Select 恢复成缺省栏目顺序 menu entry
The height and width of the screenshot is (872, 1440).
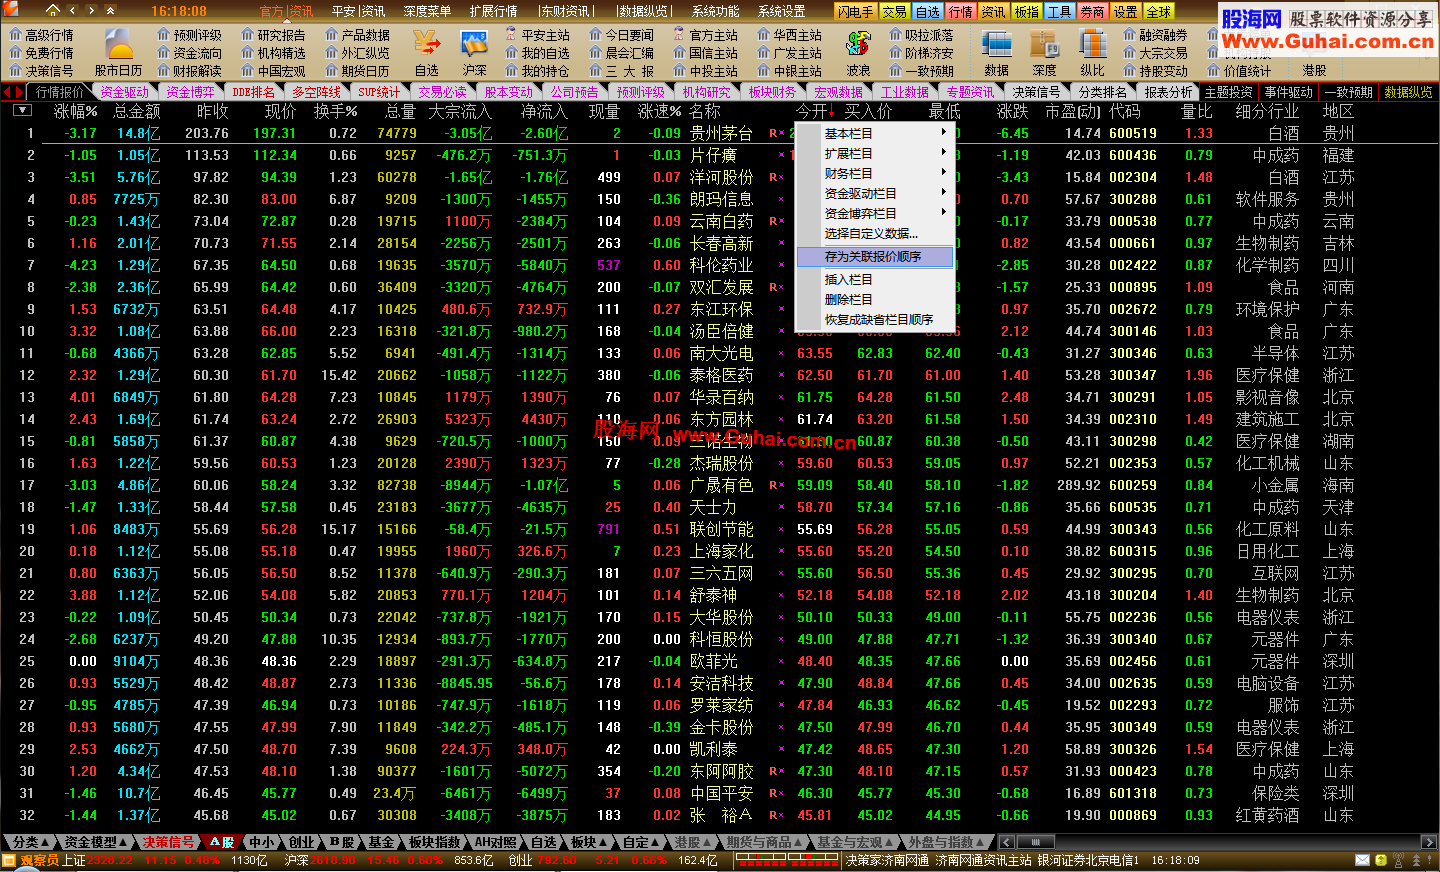(x=875, y=319)
